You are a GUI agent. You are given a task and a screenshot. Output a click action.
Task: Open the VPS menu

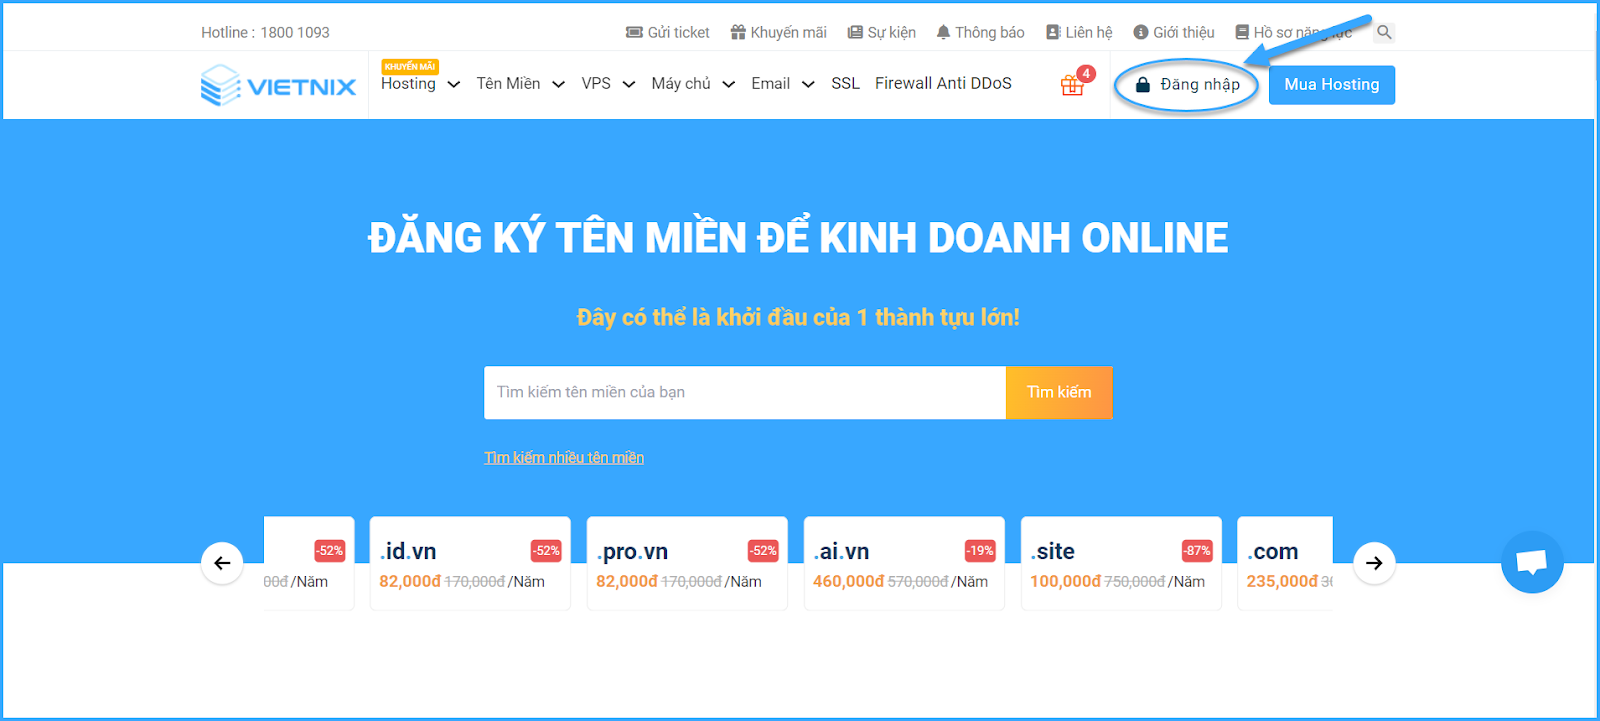point(608,84)
